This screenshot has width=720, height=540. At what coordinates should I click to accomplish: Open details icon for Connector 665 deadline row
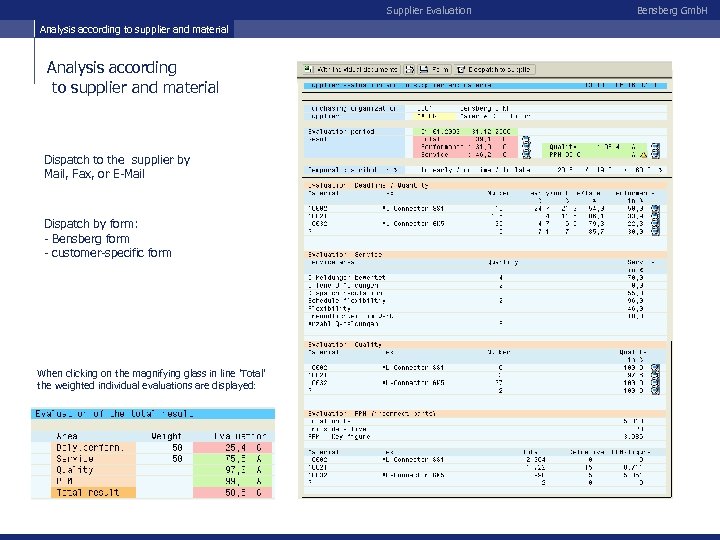pos(656,224)
